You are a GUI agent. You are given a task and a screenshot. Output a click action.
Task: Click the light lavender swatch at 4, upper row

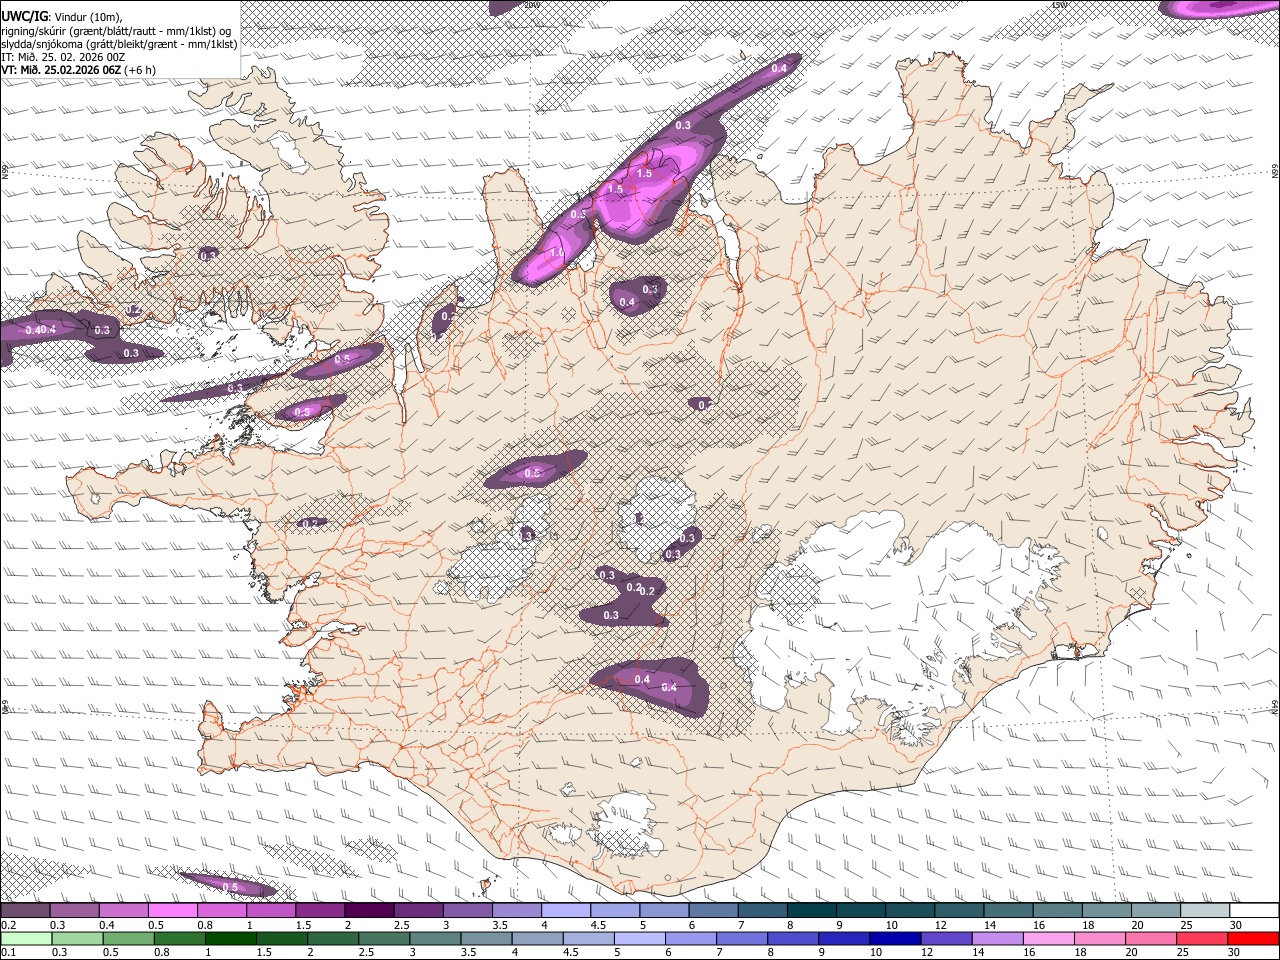tap(566, 911)
